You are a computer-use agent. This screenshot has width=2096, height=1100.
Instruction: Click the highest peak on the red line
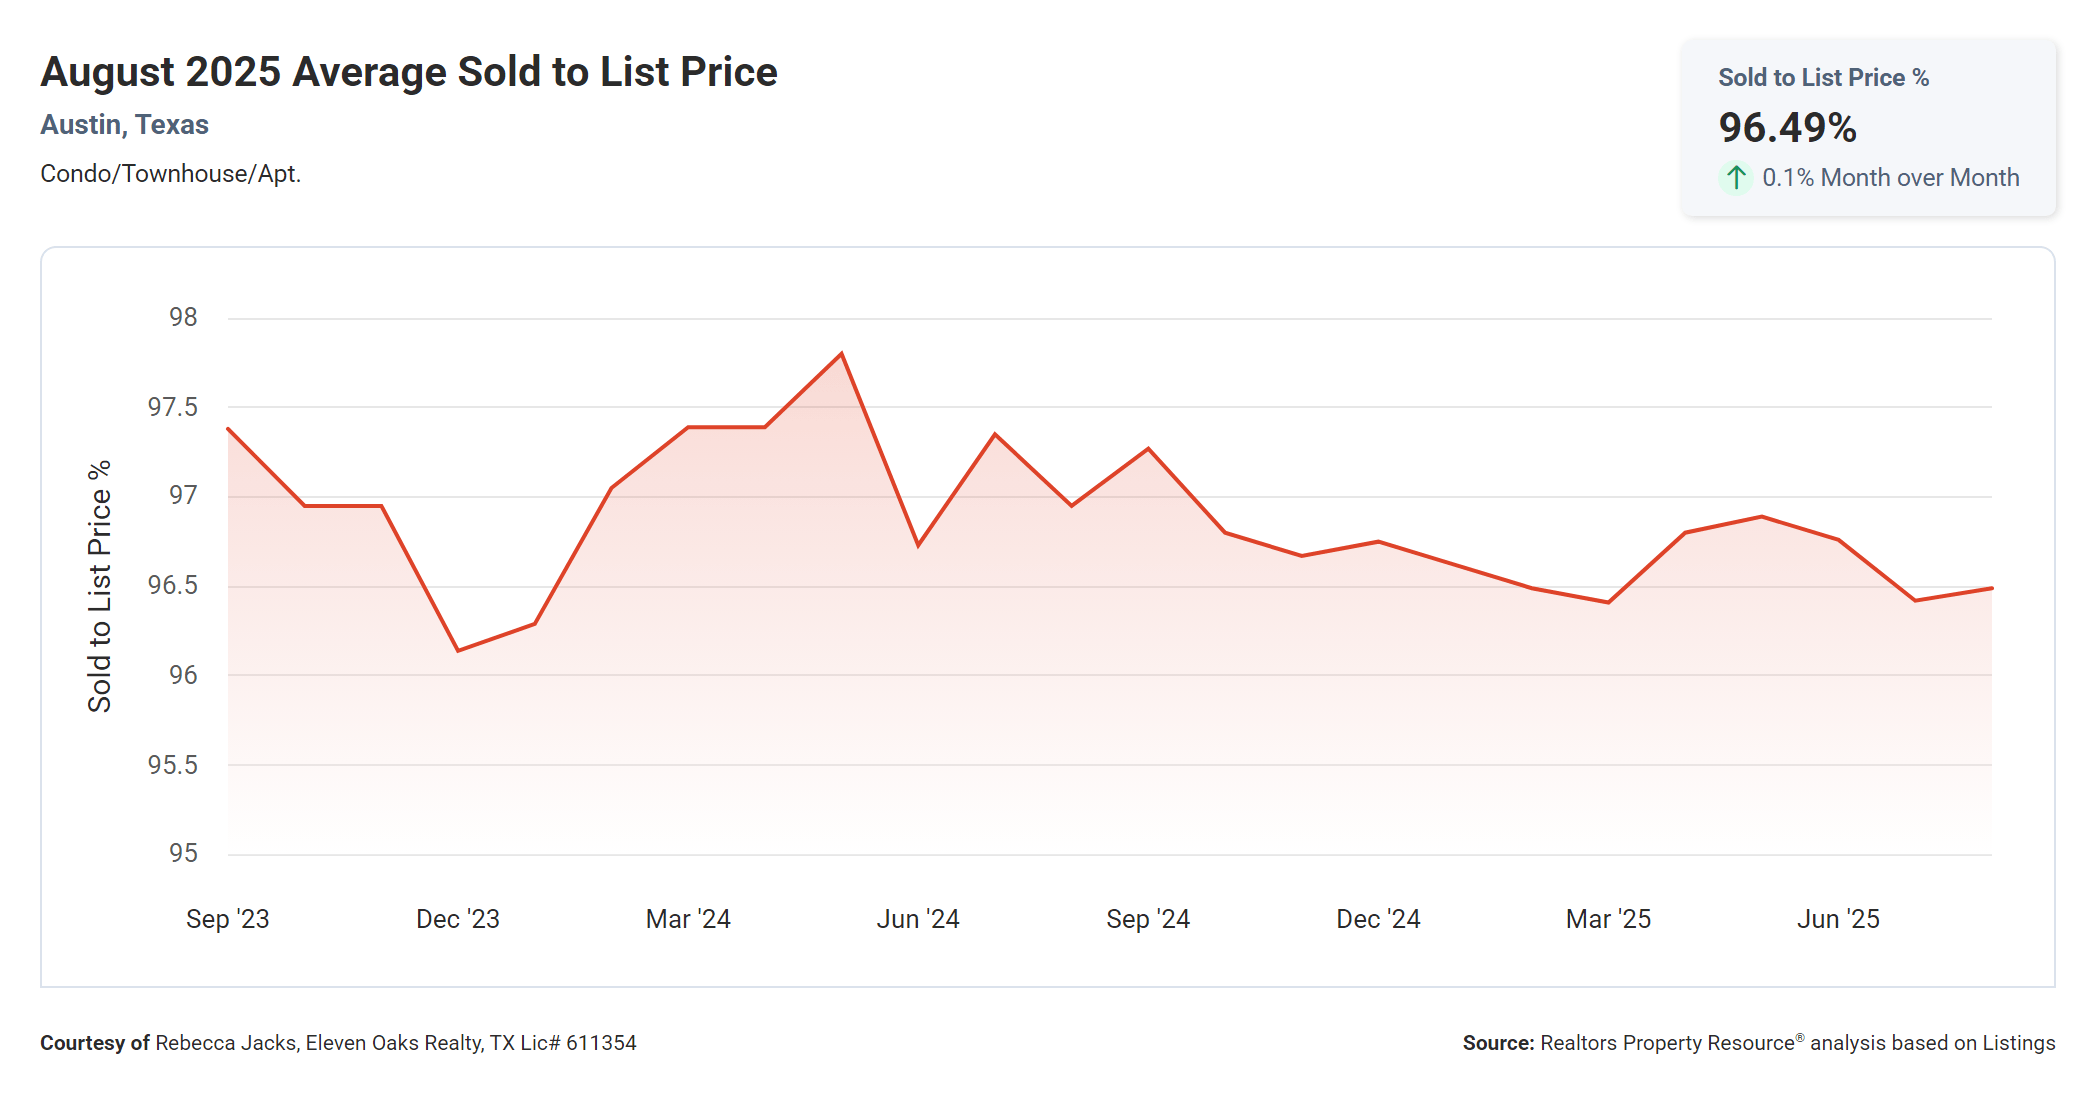click(842, 353)
